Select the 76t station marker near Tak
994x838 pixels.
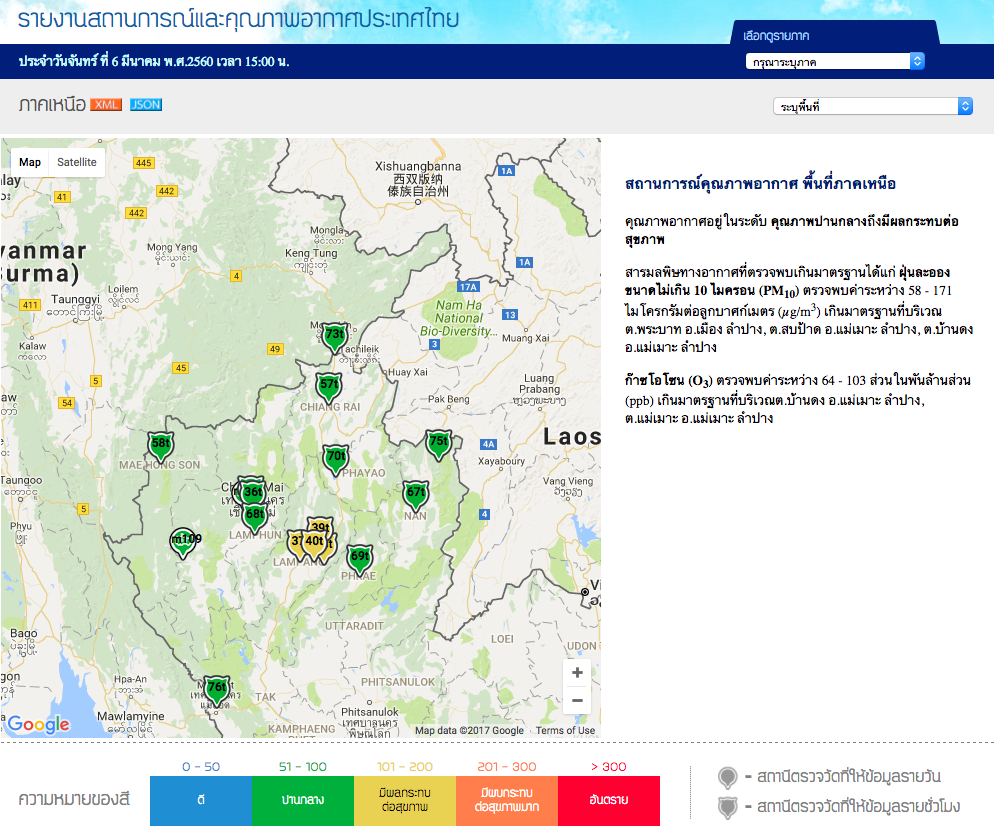(216, 688)
